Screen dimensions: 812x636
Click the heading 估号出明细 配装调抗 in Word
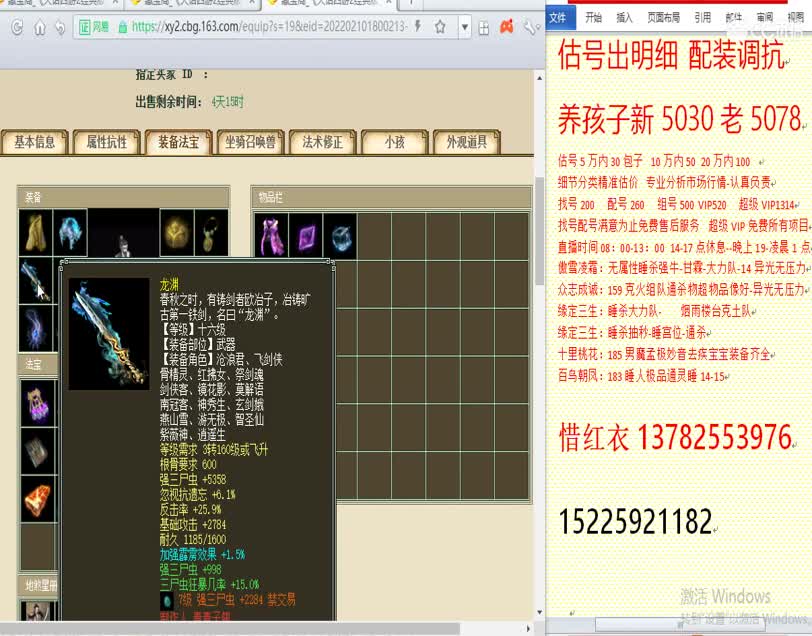pos(672,55)
